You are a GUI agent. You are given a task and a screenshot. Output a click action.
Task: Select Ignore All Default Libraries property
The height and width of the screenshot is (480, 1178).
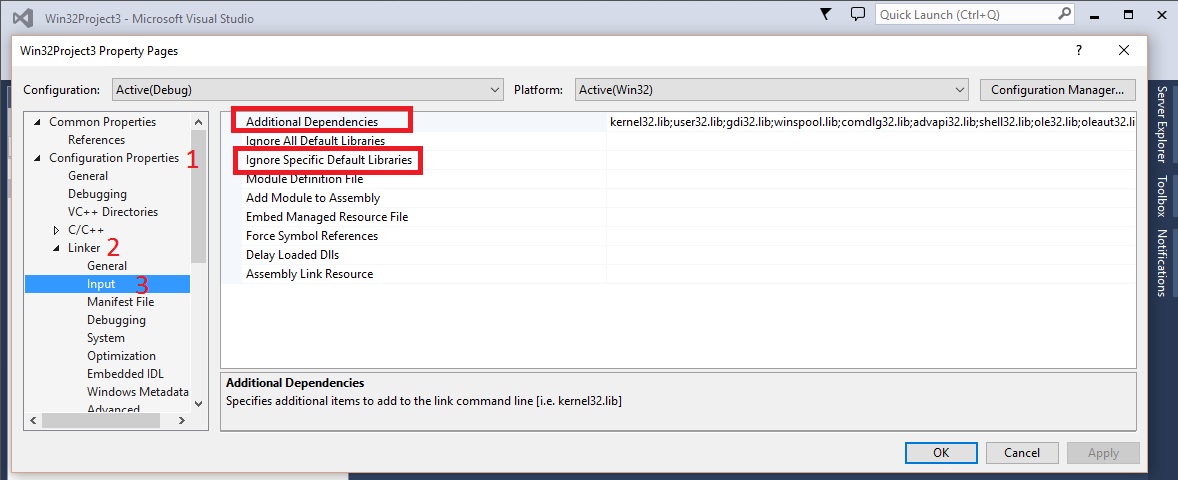316,140
